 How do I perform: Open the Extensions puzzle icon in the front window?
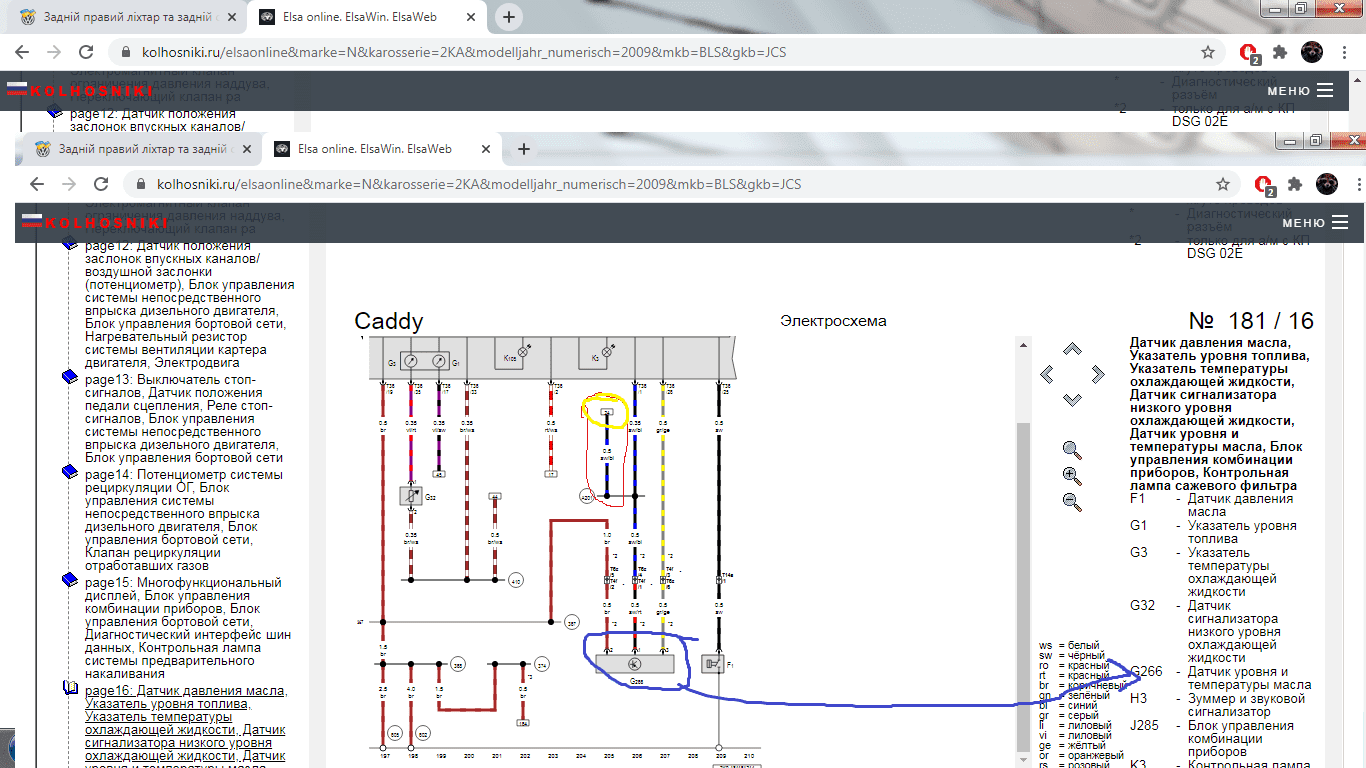pos(1295,184)
